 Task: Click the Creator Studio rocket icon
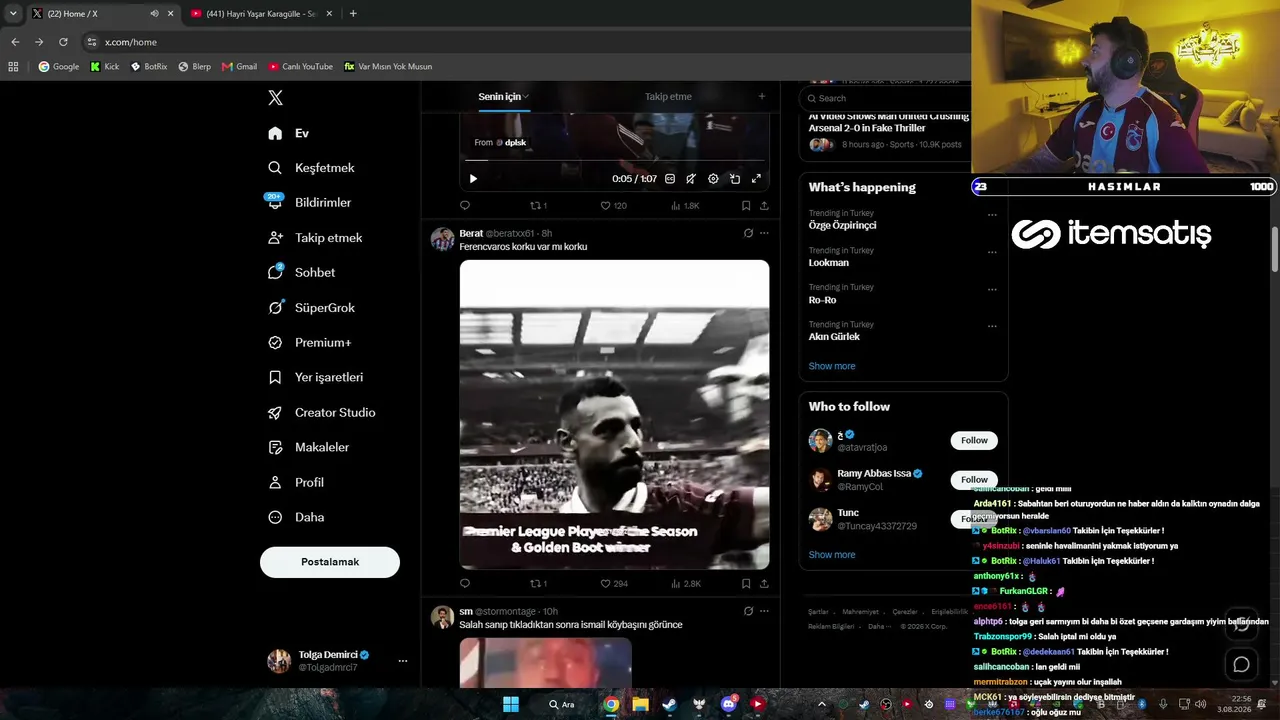275,413
